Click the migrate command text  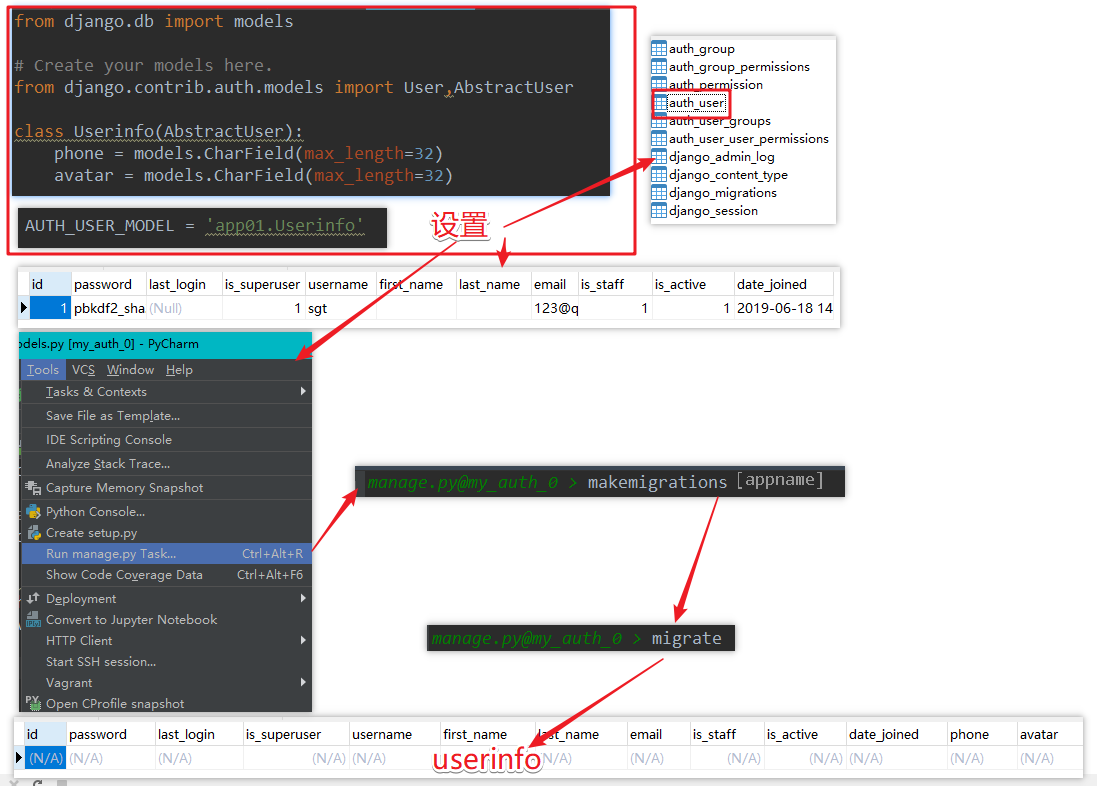point(686,638)
